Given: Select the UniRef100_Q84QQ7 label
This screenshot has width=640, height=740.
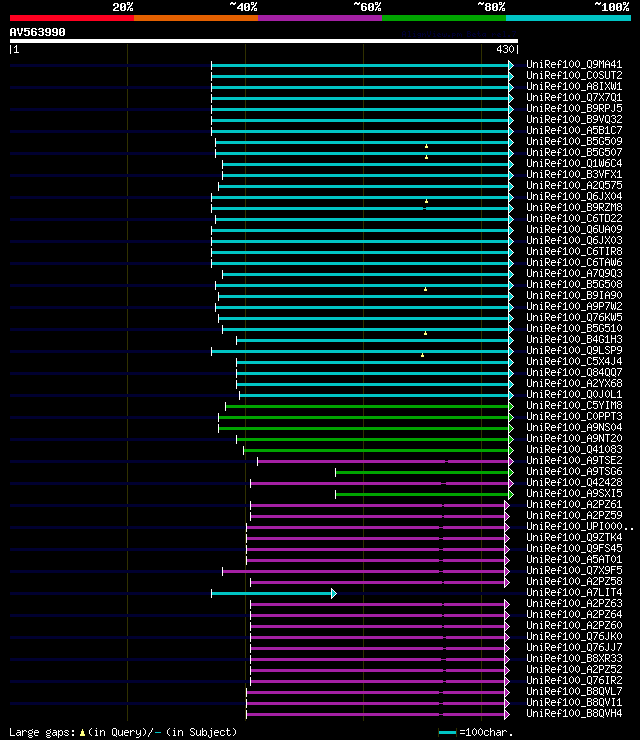Looking at the screenshot, I should coord(574,372).
